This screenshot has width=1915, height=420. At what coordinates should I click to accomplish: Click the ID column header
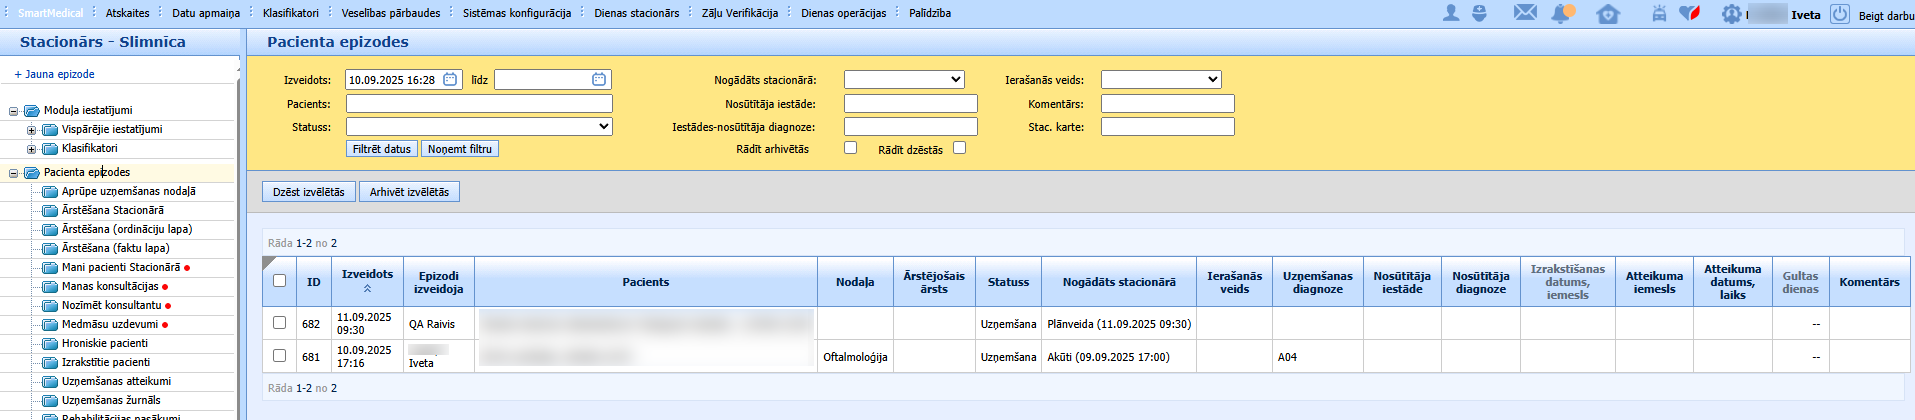[313, 282]
